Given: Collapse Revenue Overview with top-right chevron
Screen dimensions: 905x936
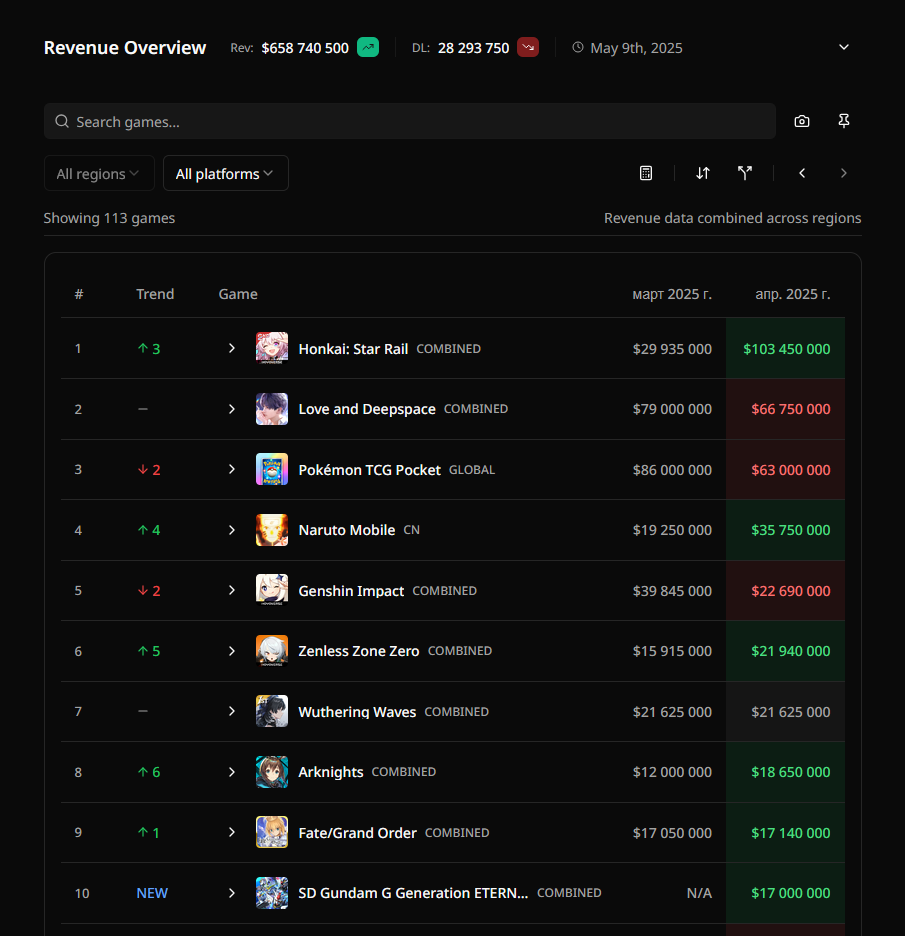Looking at the screenshot, I should pyautogui.click(x=844, y=47).
